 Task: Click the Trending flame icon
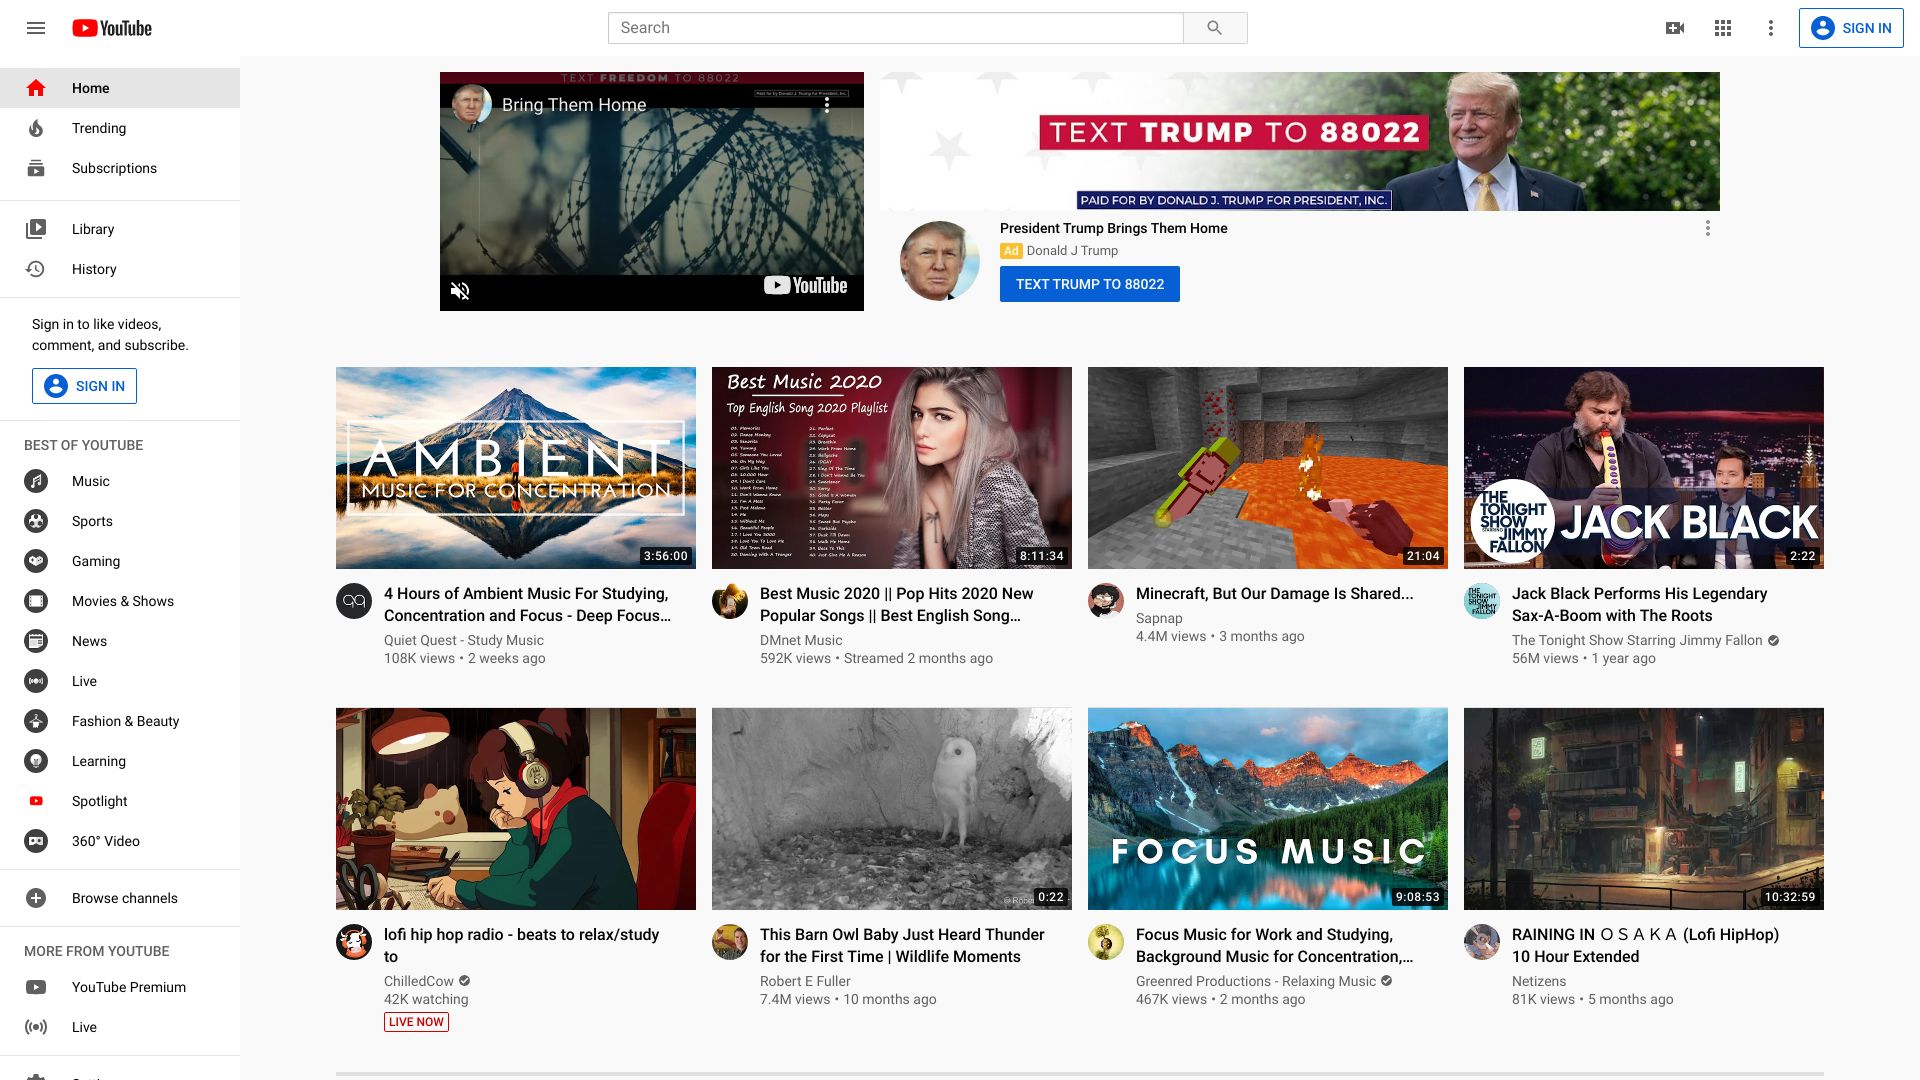pyautogui.click(x=36, y=128)
